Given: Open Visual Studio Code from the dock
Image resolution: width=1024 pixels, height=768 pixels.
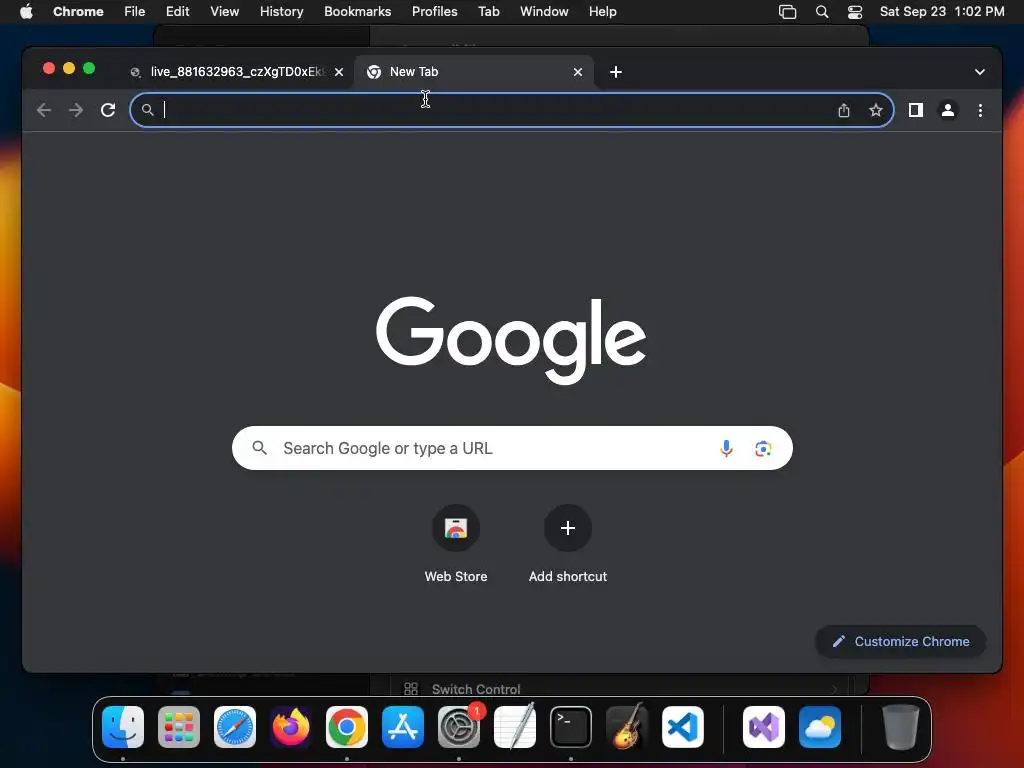Looking at the screenshot, I should (683, 727).
